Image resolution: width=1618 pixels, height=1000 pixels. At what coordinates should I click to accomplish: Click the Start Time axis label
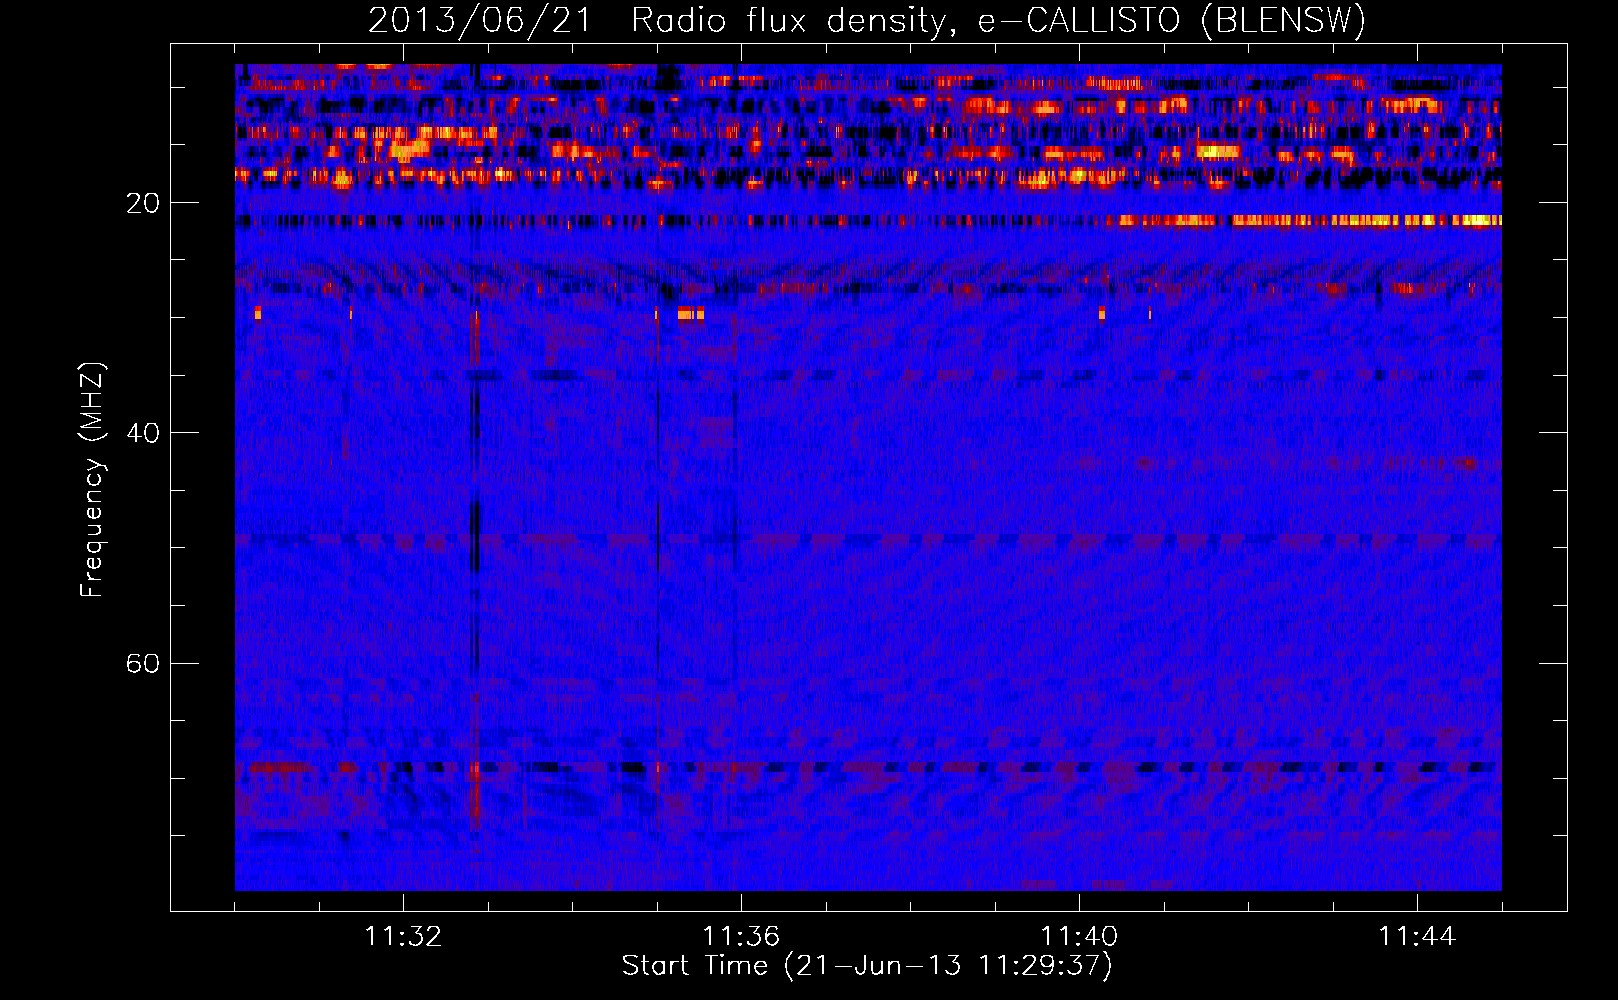pyautogui.click(x=867, y=966)
